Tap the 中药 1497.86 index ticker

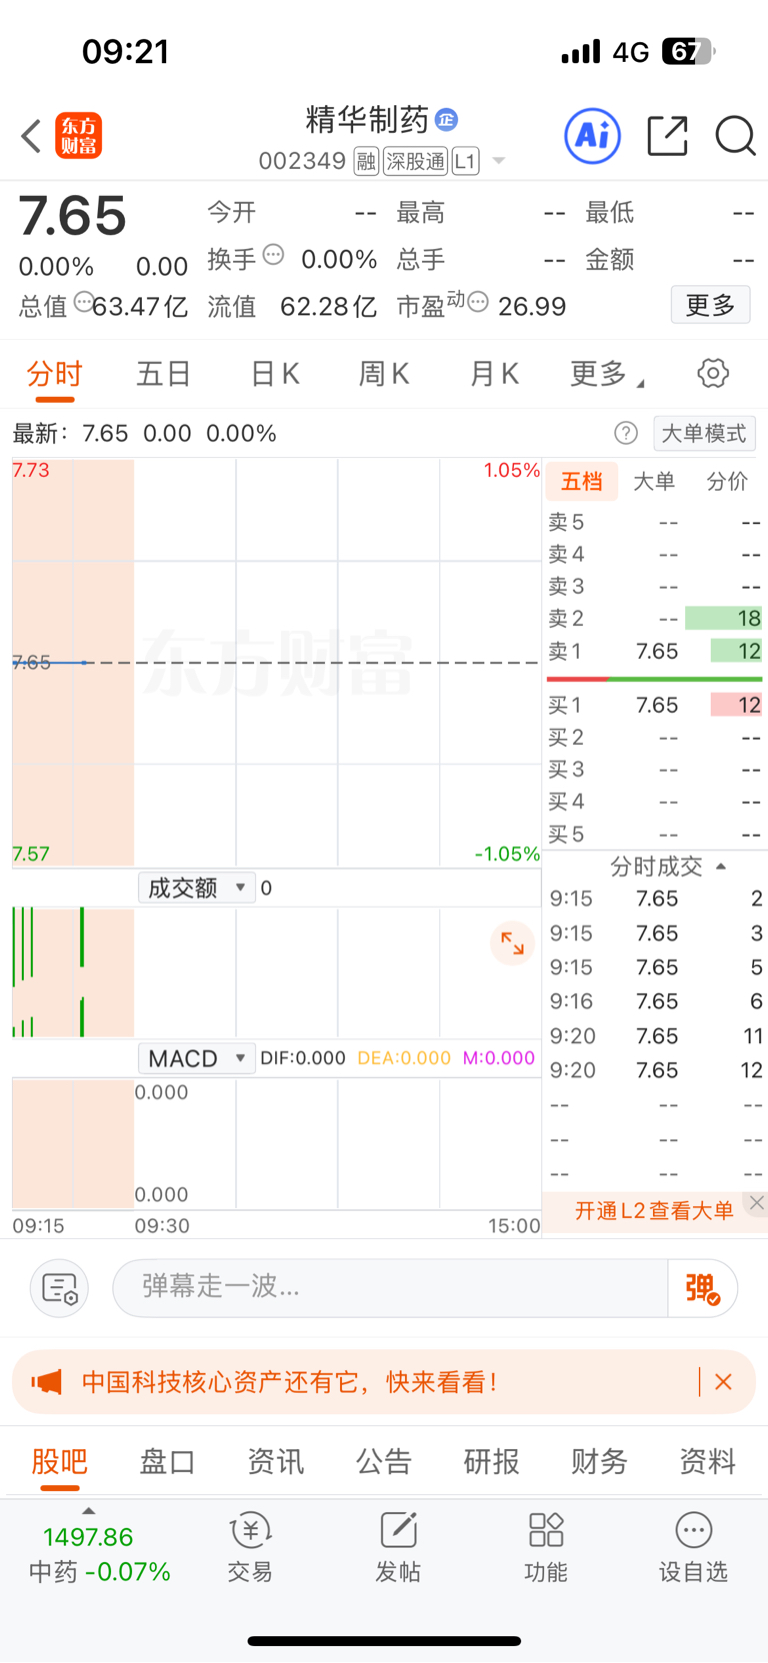pos(99,1553)
